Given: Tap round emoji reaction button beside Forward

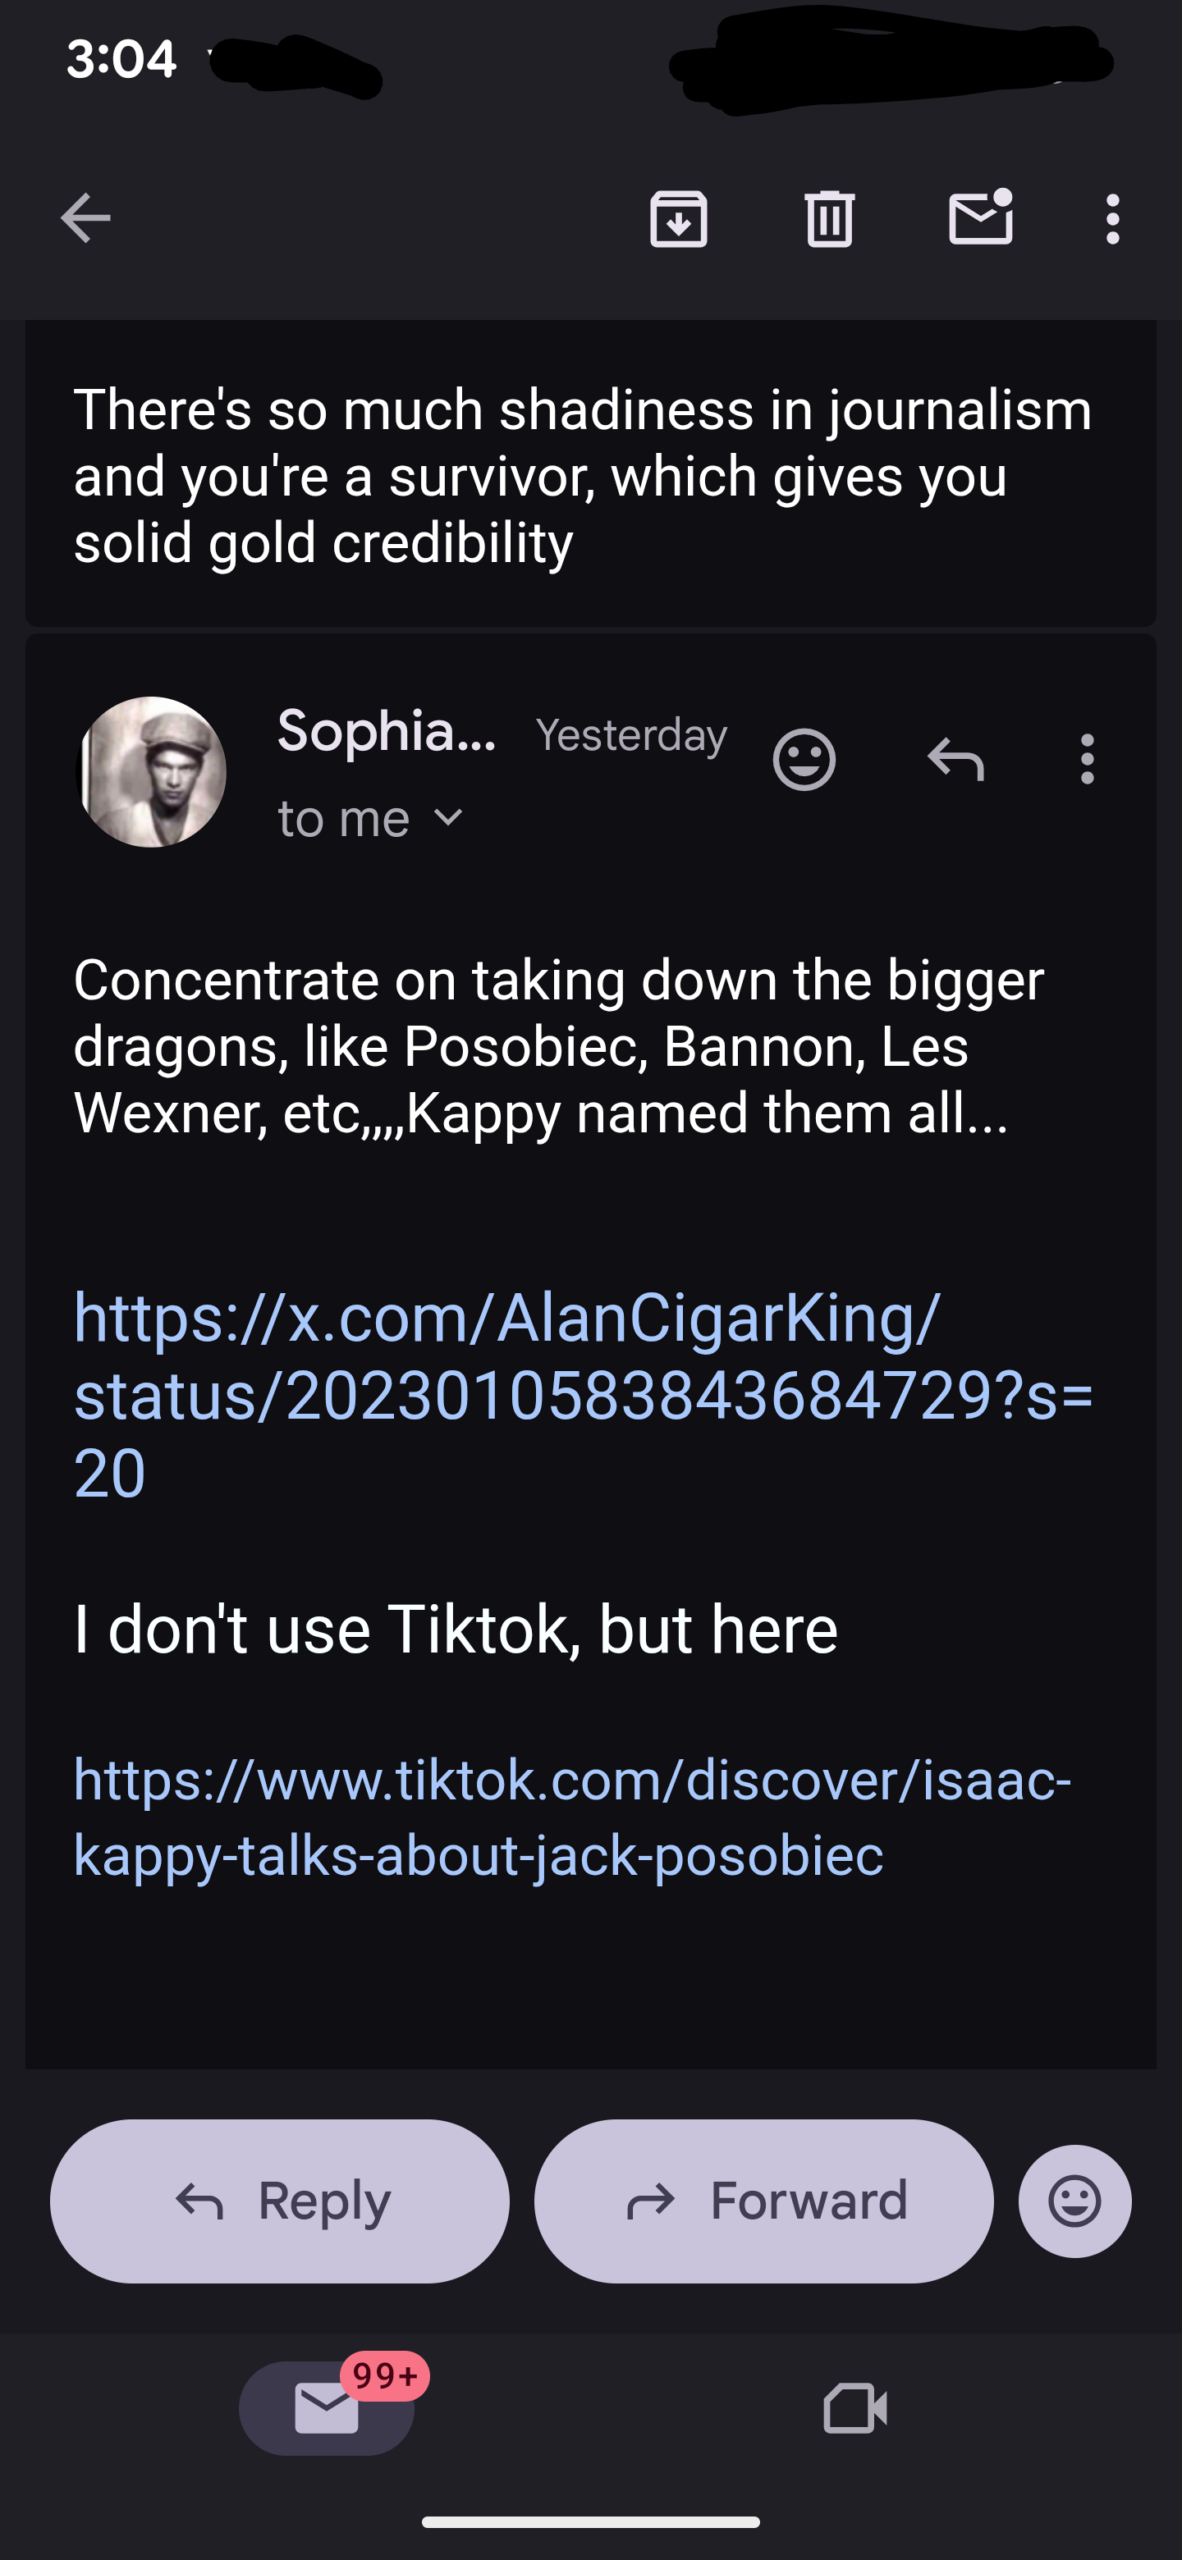Looking at the screenshot, I should click(x=1075, y=2201).
